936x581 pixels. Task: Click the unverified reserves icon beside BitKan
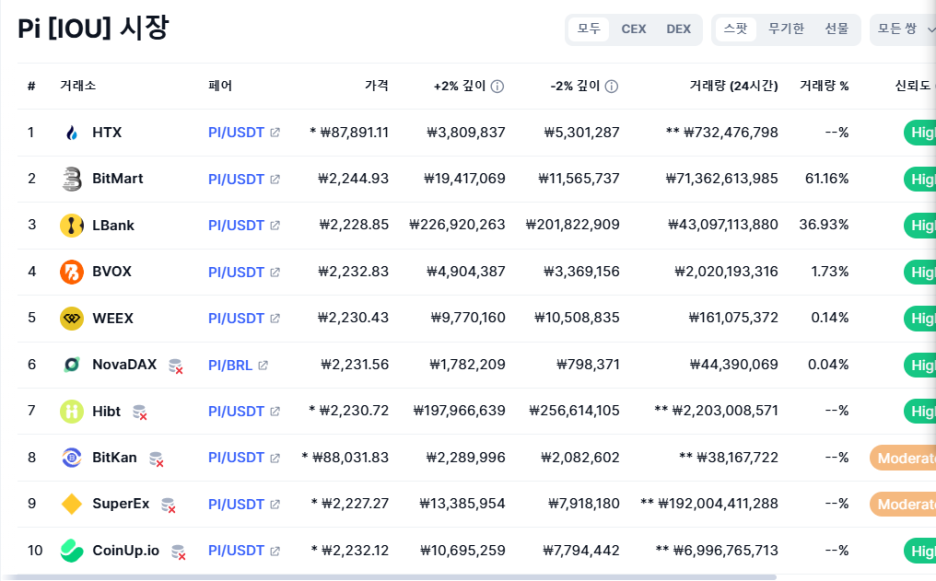156,459
